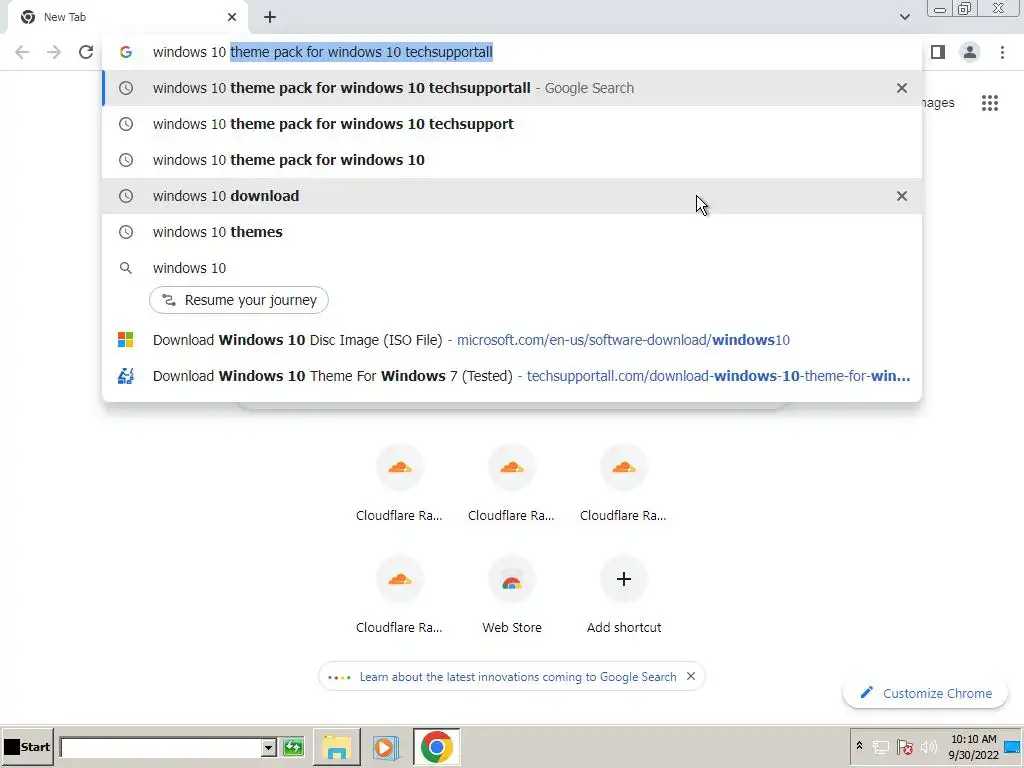Choose the 'windows 10 themes' suggestion
The width and height of the screenshot is (1024, 768).
click(512, 232)
